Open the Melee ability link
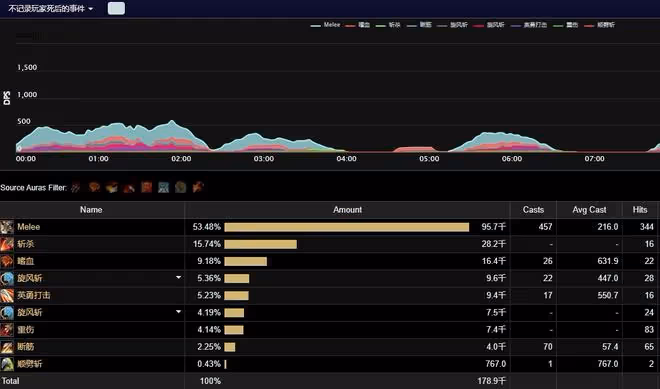This screenshot has width=660, height=389. coord(29,227)
